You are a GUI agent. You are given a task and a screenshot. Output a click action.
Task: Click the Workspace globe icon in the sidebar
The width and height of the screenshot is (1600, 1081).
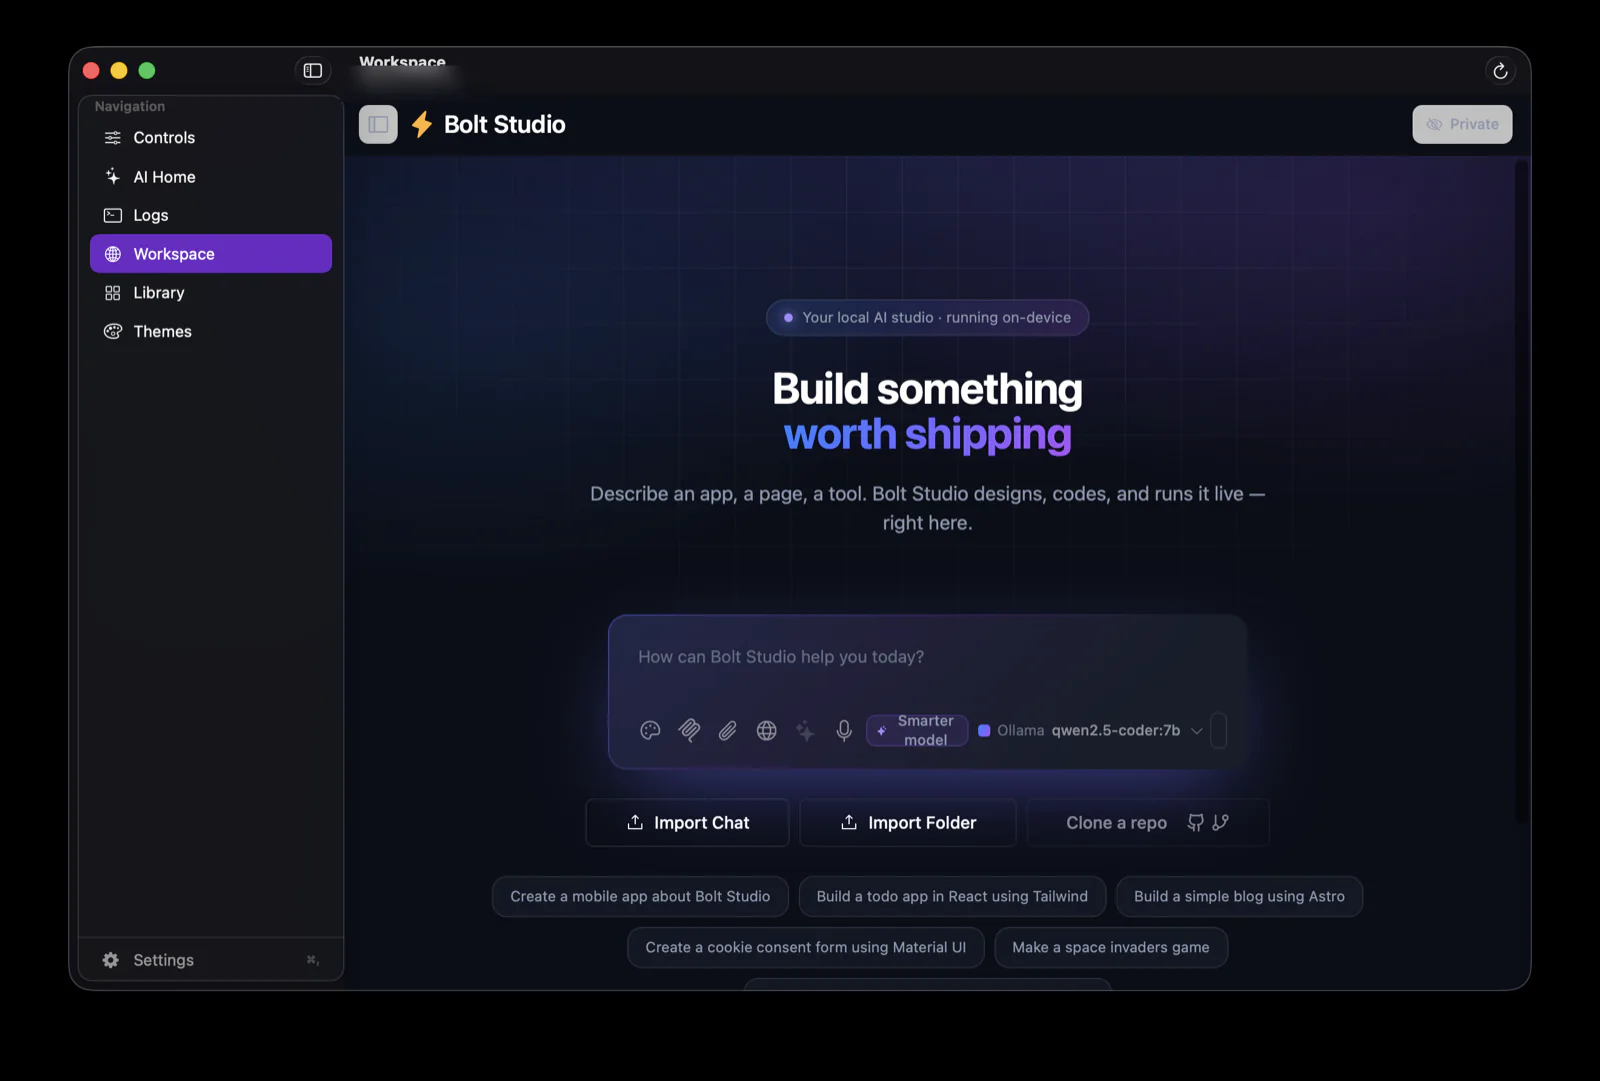(x=113, y=254)
